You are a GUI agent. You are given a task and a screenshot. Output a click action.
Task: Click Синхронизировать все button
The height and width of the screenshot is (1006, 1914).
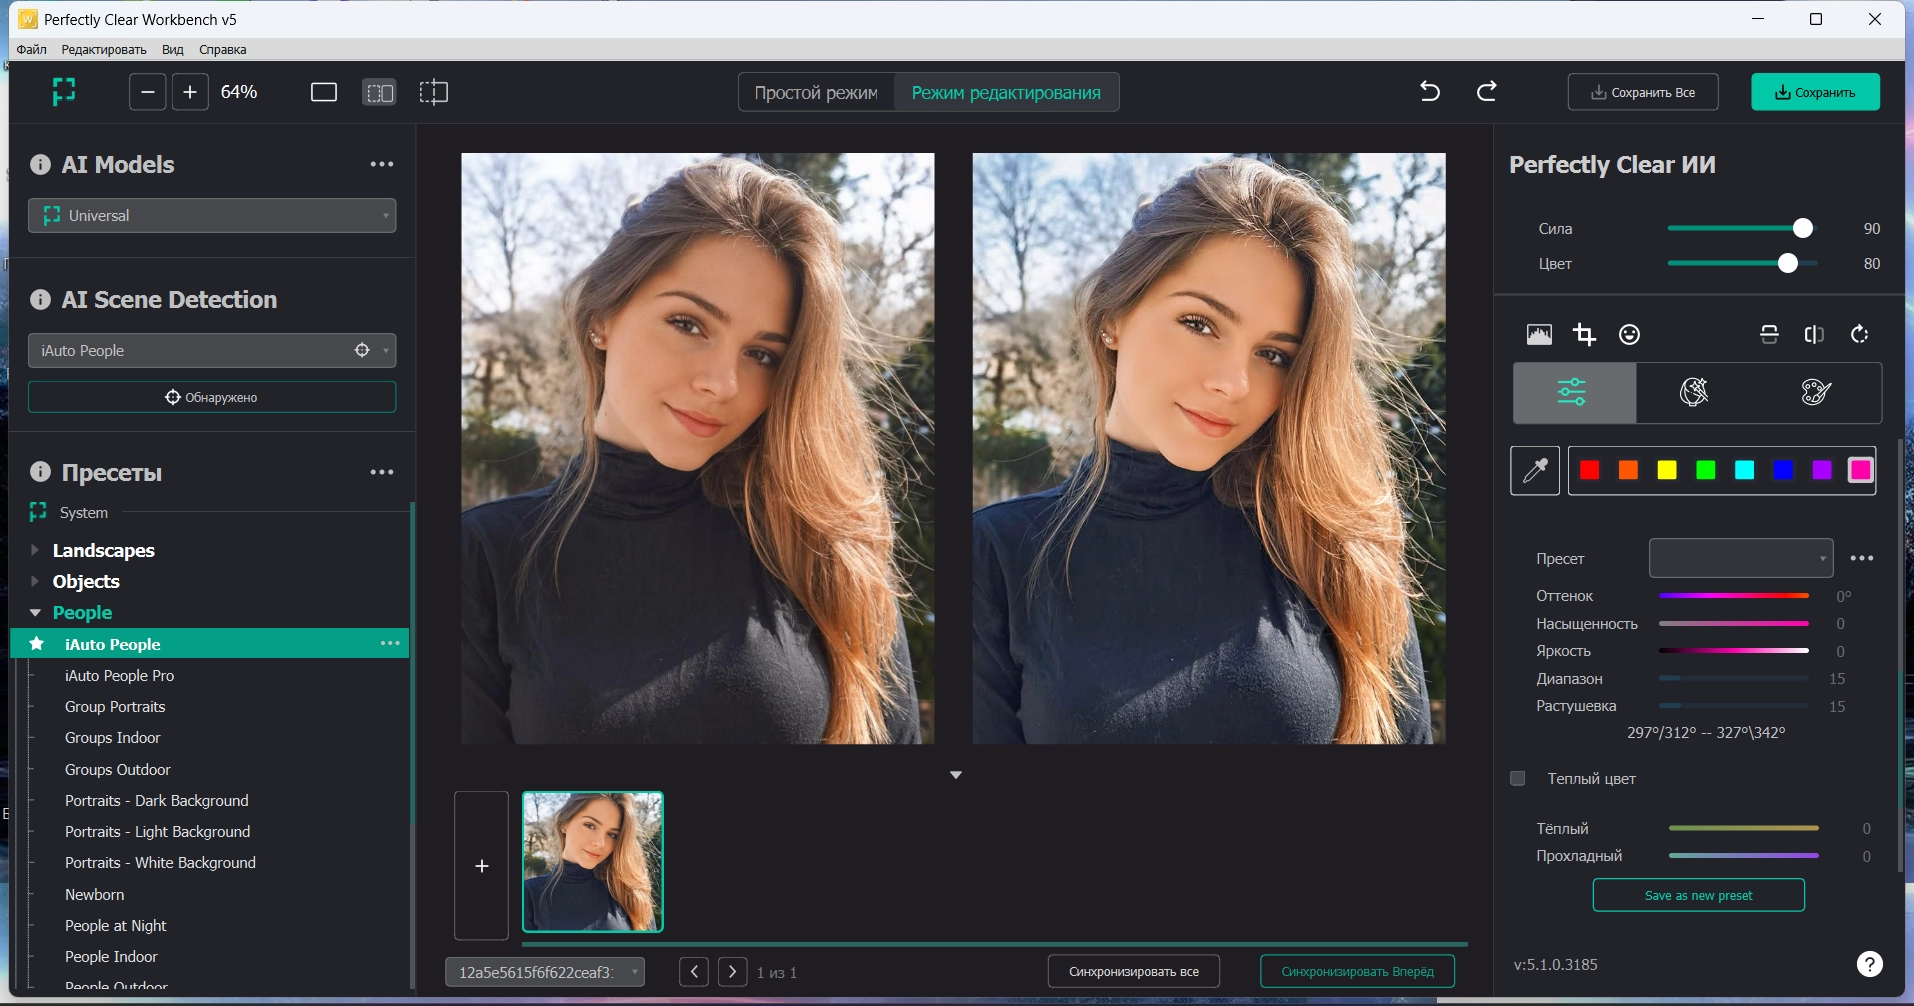click(1134, 971)
